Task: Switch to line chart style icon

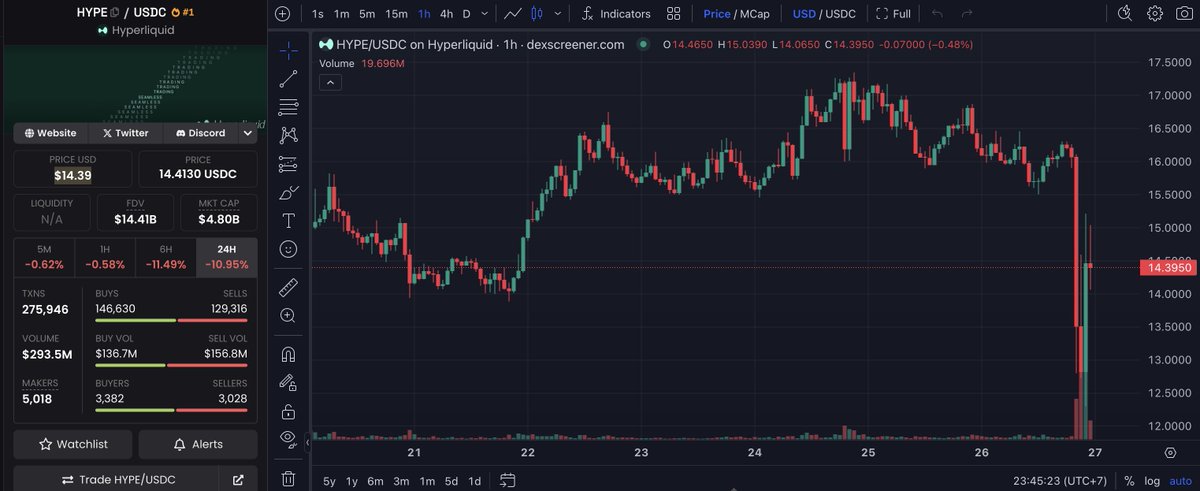Action: pos(513,14)
